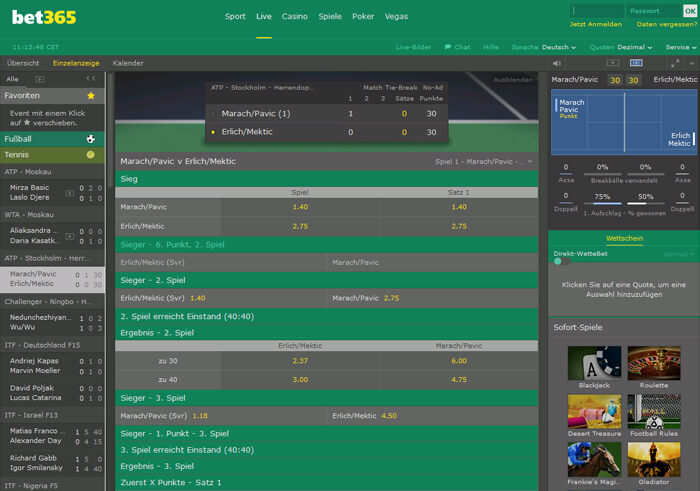The height and width of the screenshot is (491, 700).
Task: Click the speaker sound icon
Action: pyautogui.click(x=557, y=63)
